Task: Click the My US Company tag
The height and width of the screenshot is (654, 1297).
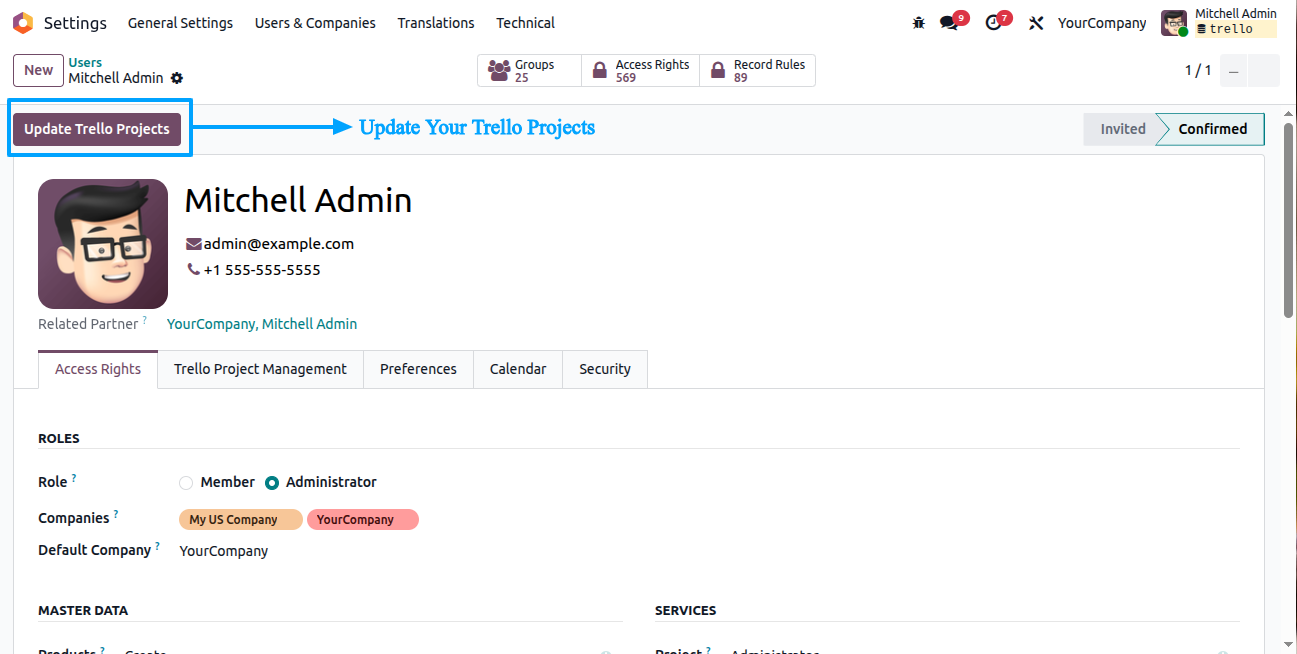Action: 241,520
